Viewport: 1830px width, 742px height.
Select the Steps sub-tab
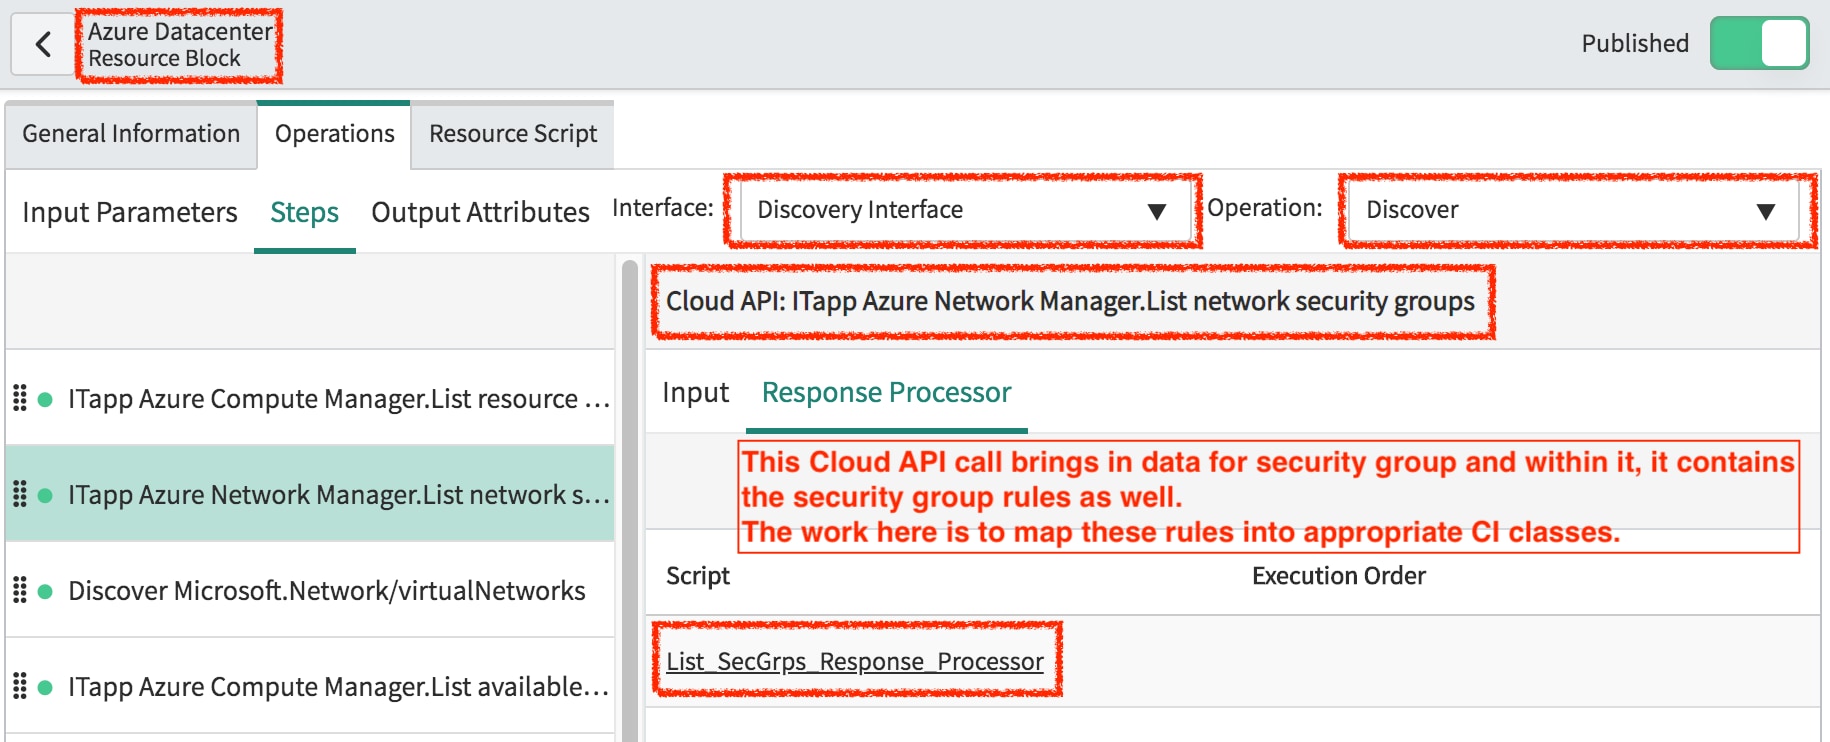(304, 212)
